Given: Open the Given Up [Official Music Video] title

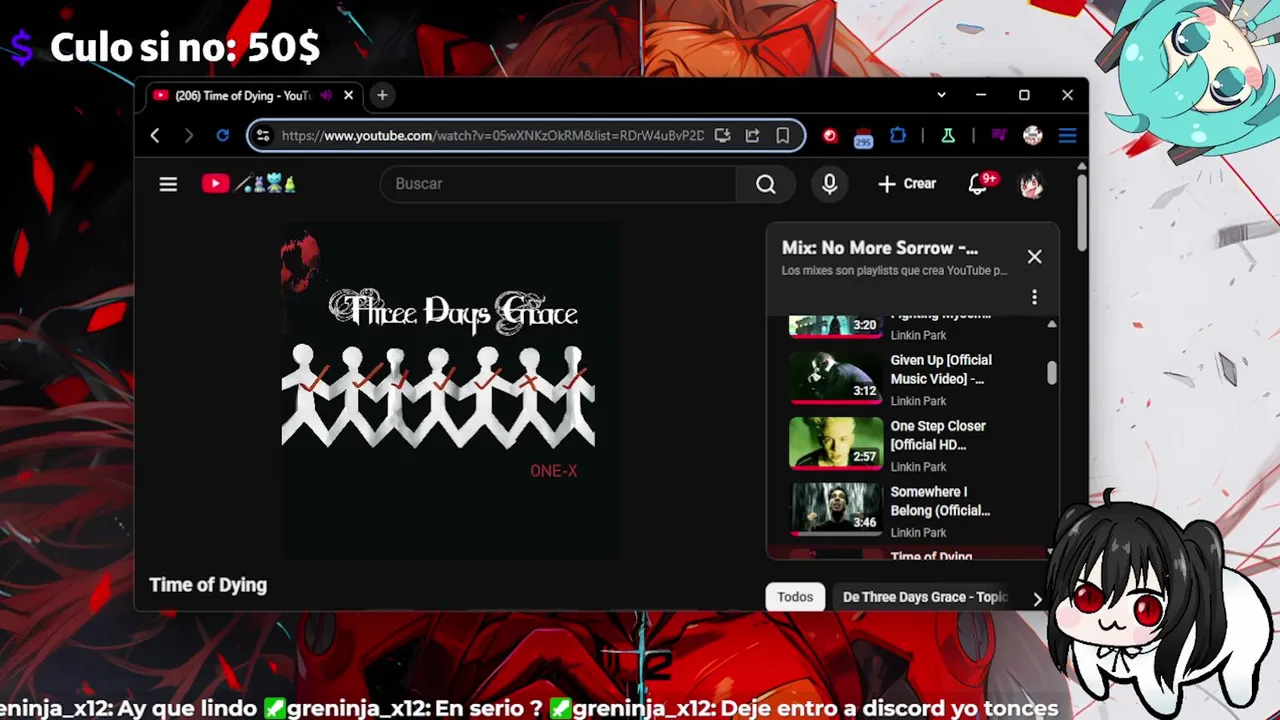Looking at the screenshot, I should 941,369.
